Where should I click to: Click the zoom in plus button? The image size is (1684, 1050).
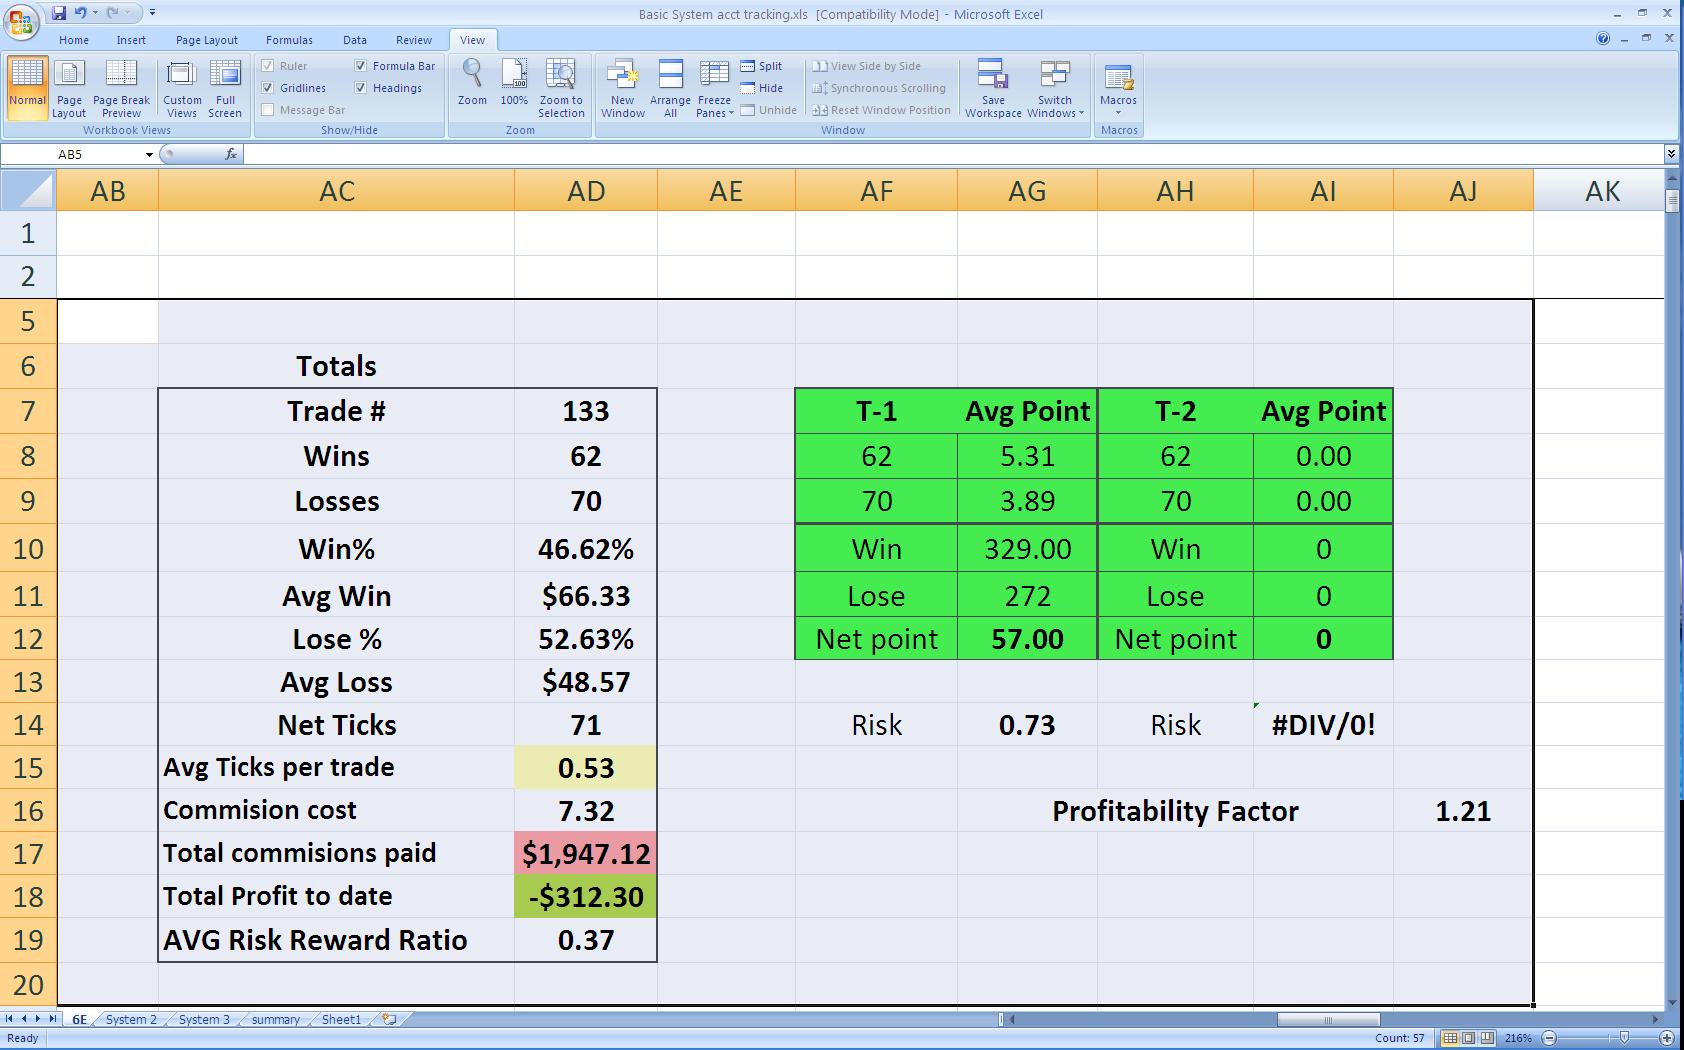tap(1667, 1038)
